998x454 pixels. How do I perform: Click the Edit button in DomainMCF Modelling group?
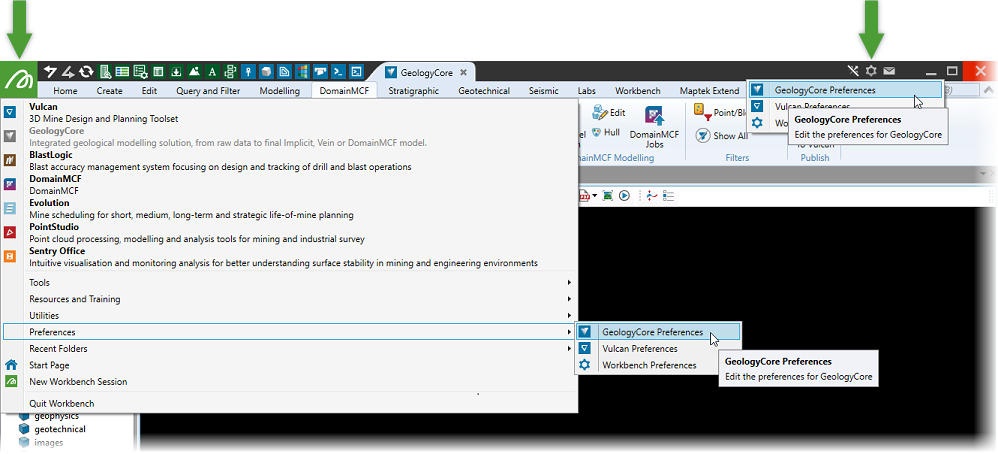click(x=609, y=113)
